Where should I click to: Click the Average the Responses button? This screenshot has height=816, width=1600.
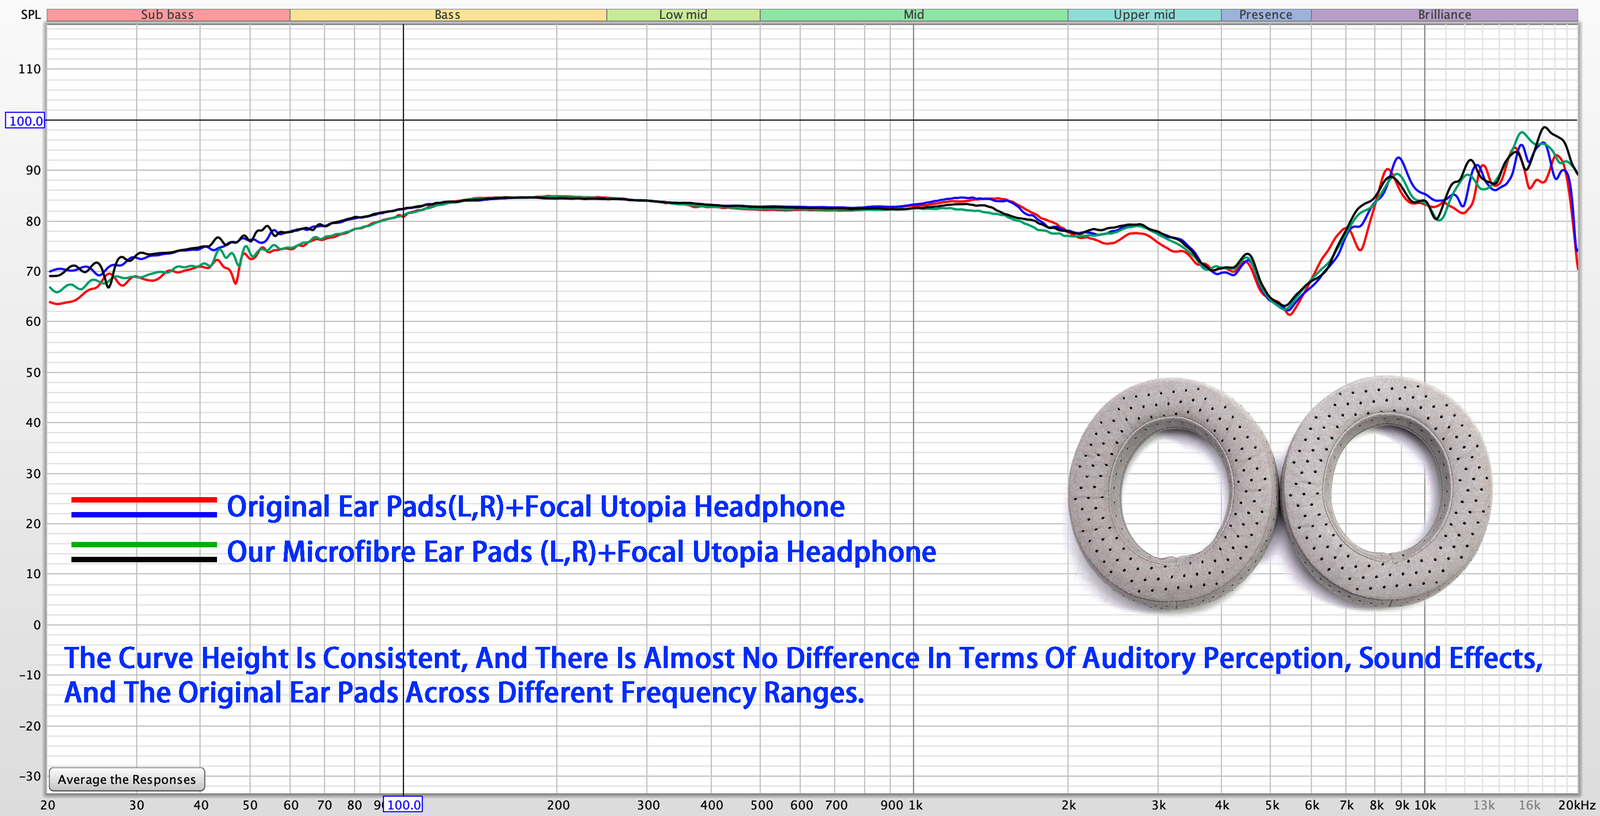pyautogui.click(x=127, y=780)
